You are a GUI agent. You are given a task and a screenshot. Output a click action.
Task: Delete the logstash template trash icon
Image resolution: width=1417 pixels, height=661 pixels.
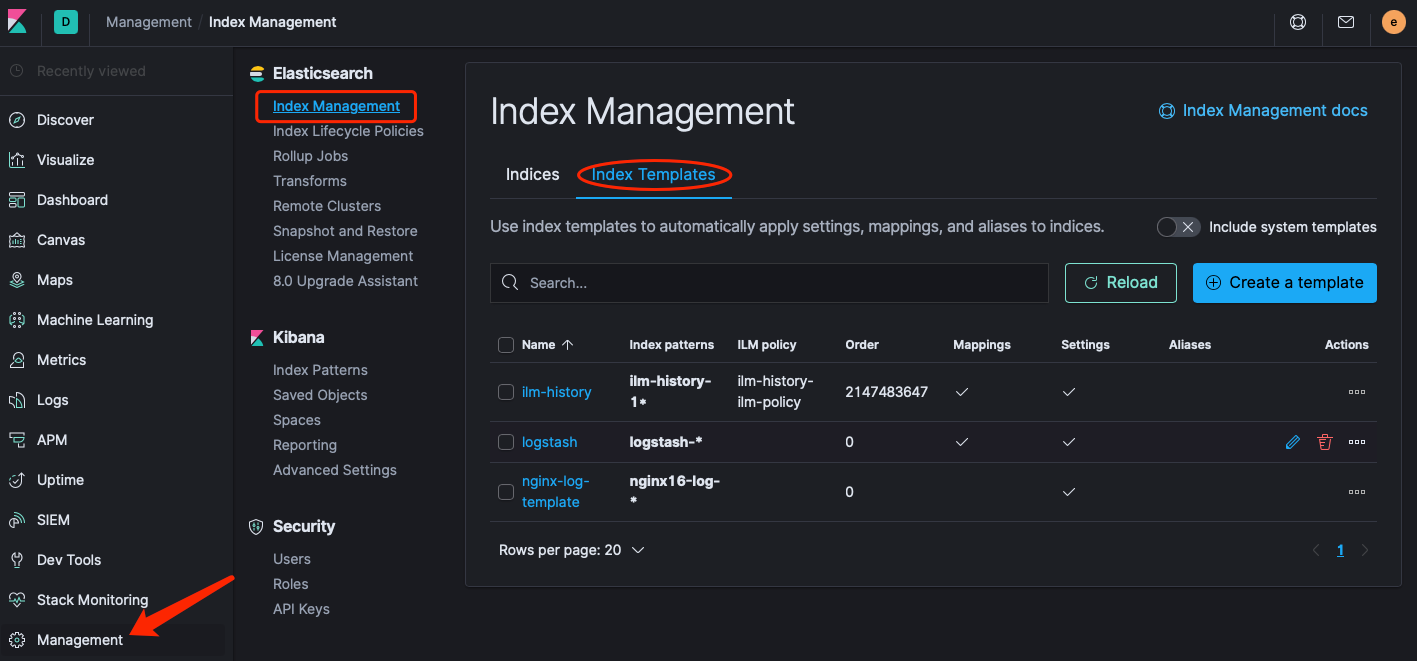click(x=1325, y=442)
